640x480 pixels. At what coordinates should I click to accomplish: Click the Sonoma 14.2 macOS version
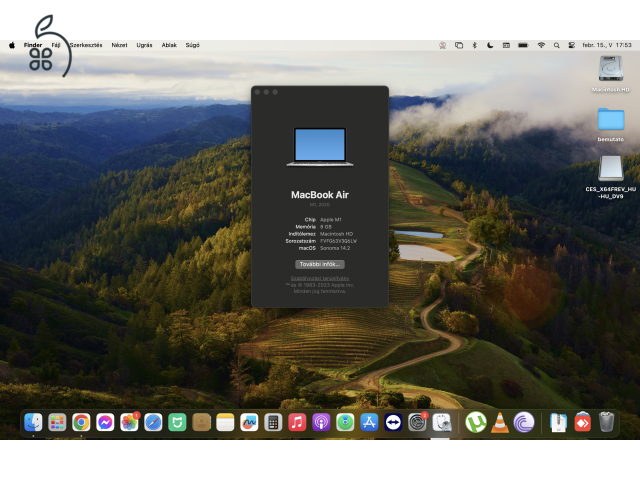pyautogui.click(x=335, y=248)
